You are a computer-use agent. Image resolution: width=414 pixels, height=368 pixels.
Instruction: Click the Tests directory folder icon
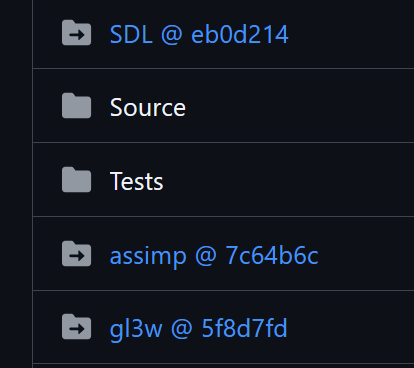tap(76, 180)
